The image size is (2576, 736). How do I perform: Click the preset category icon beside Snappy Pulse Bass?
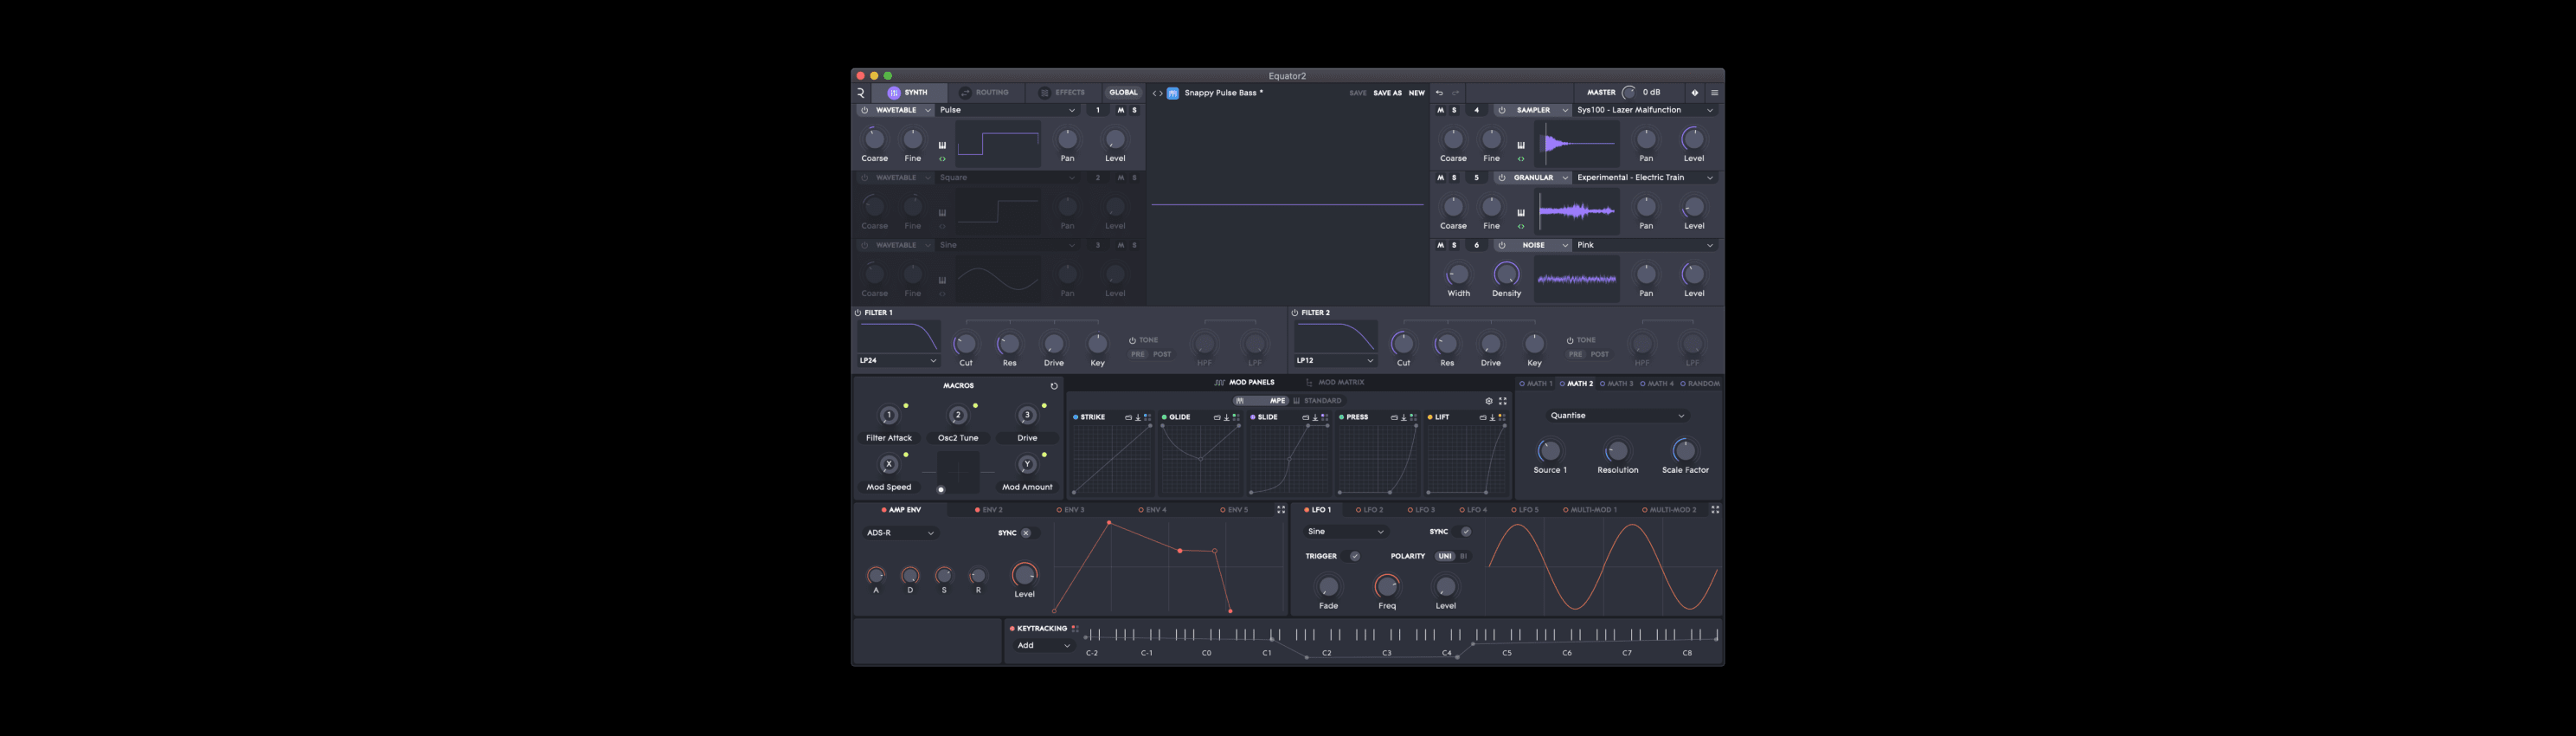tap(1172, 93)
